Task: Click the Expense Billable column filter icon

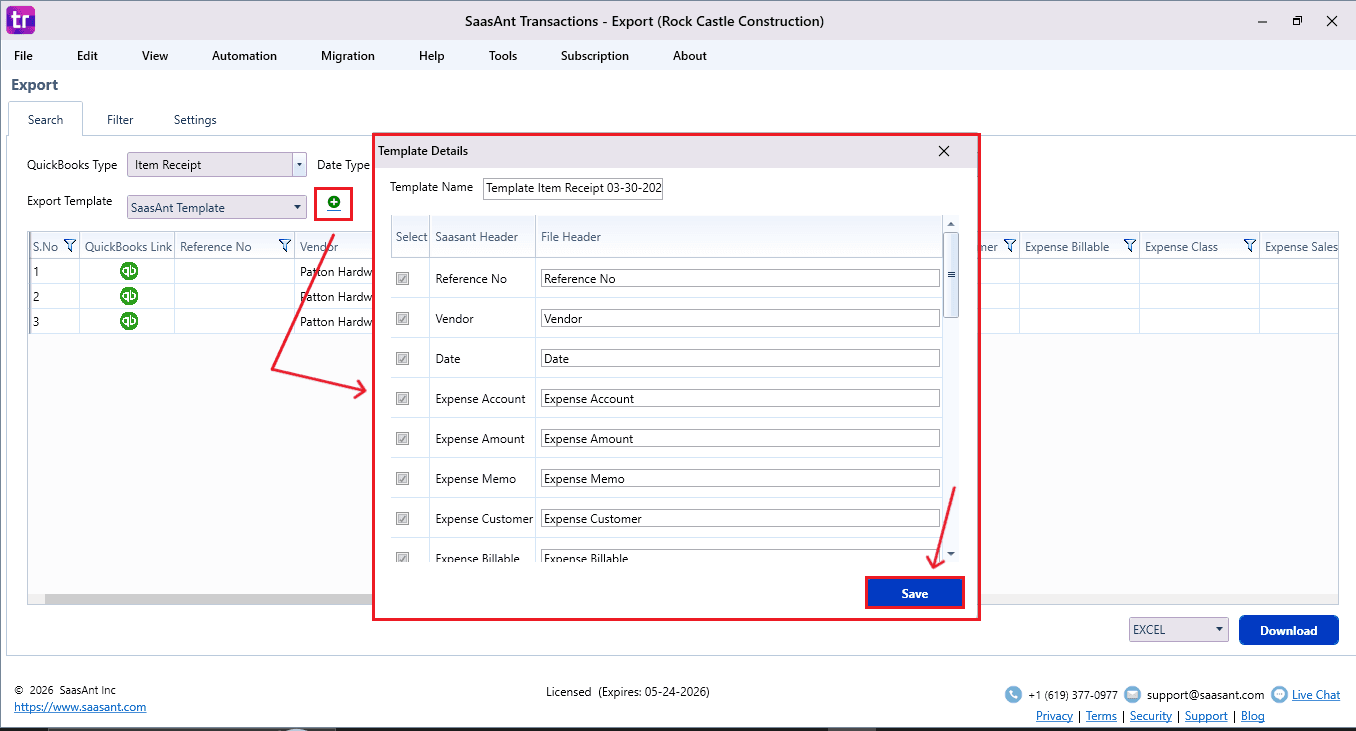Action: [x=1129, y=246]
